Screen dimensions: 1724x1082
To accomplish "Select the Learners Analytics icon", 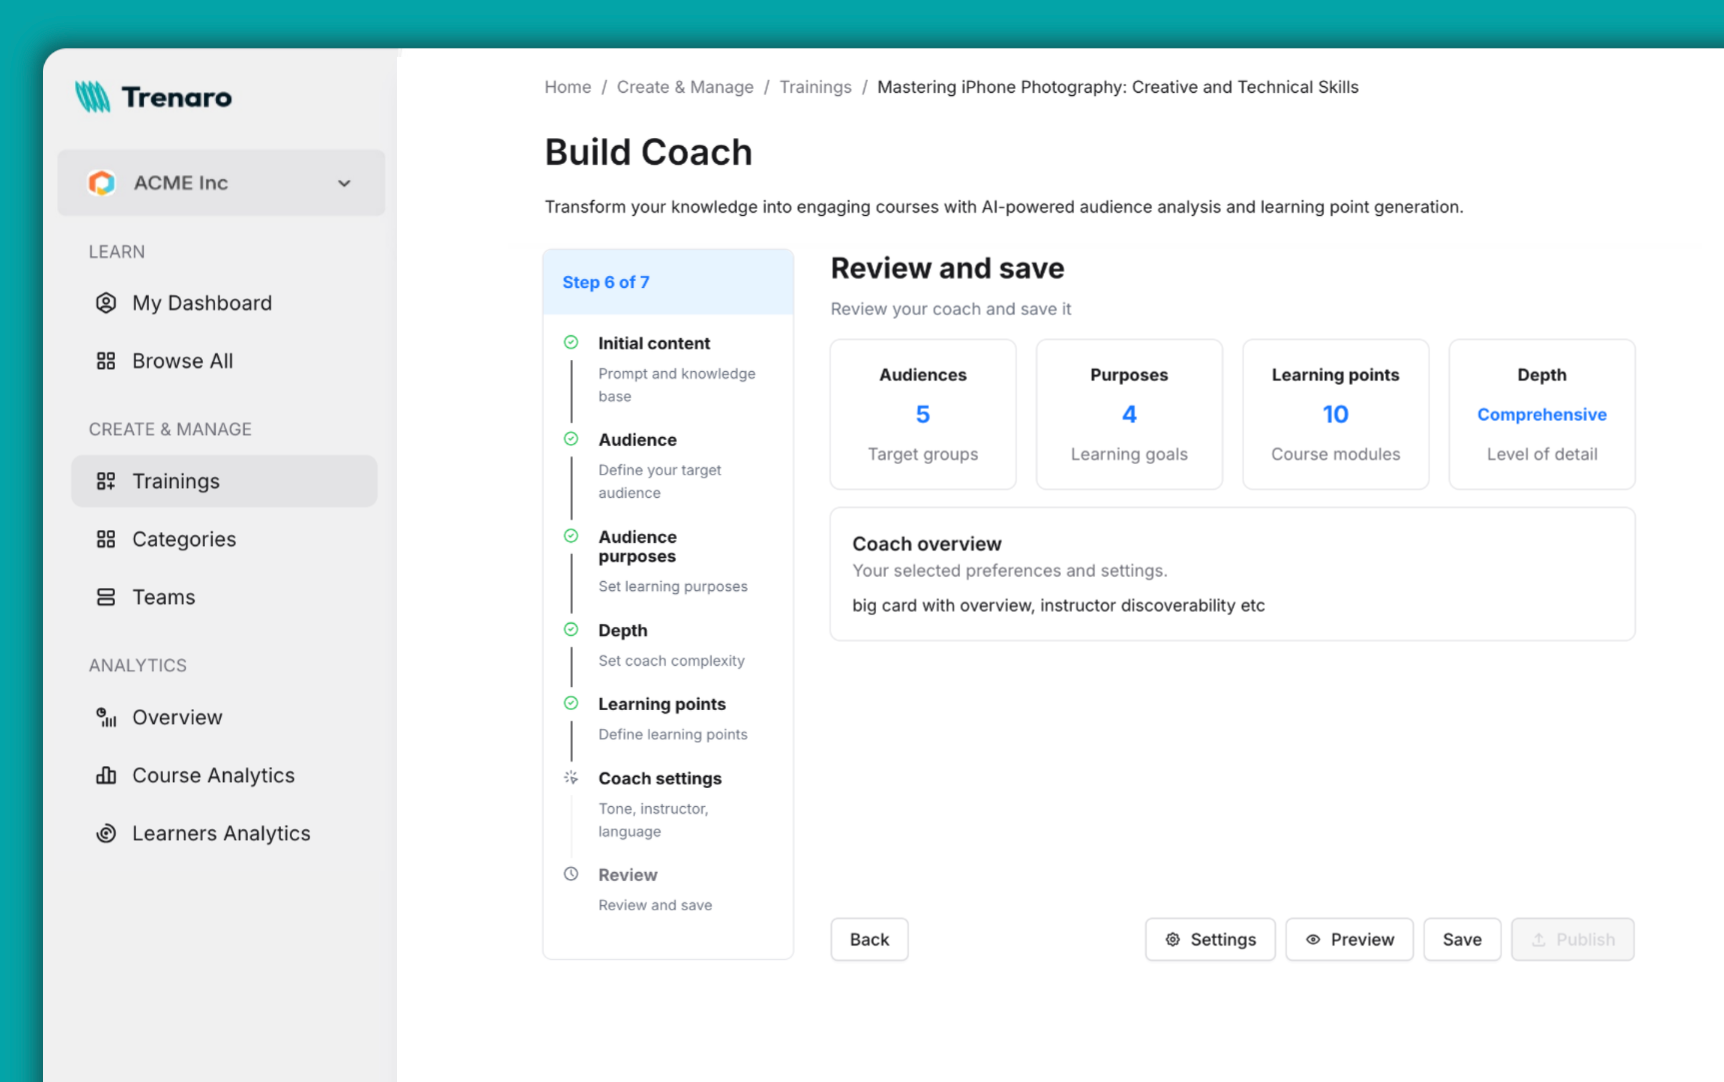I will click(106, 832).
